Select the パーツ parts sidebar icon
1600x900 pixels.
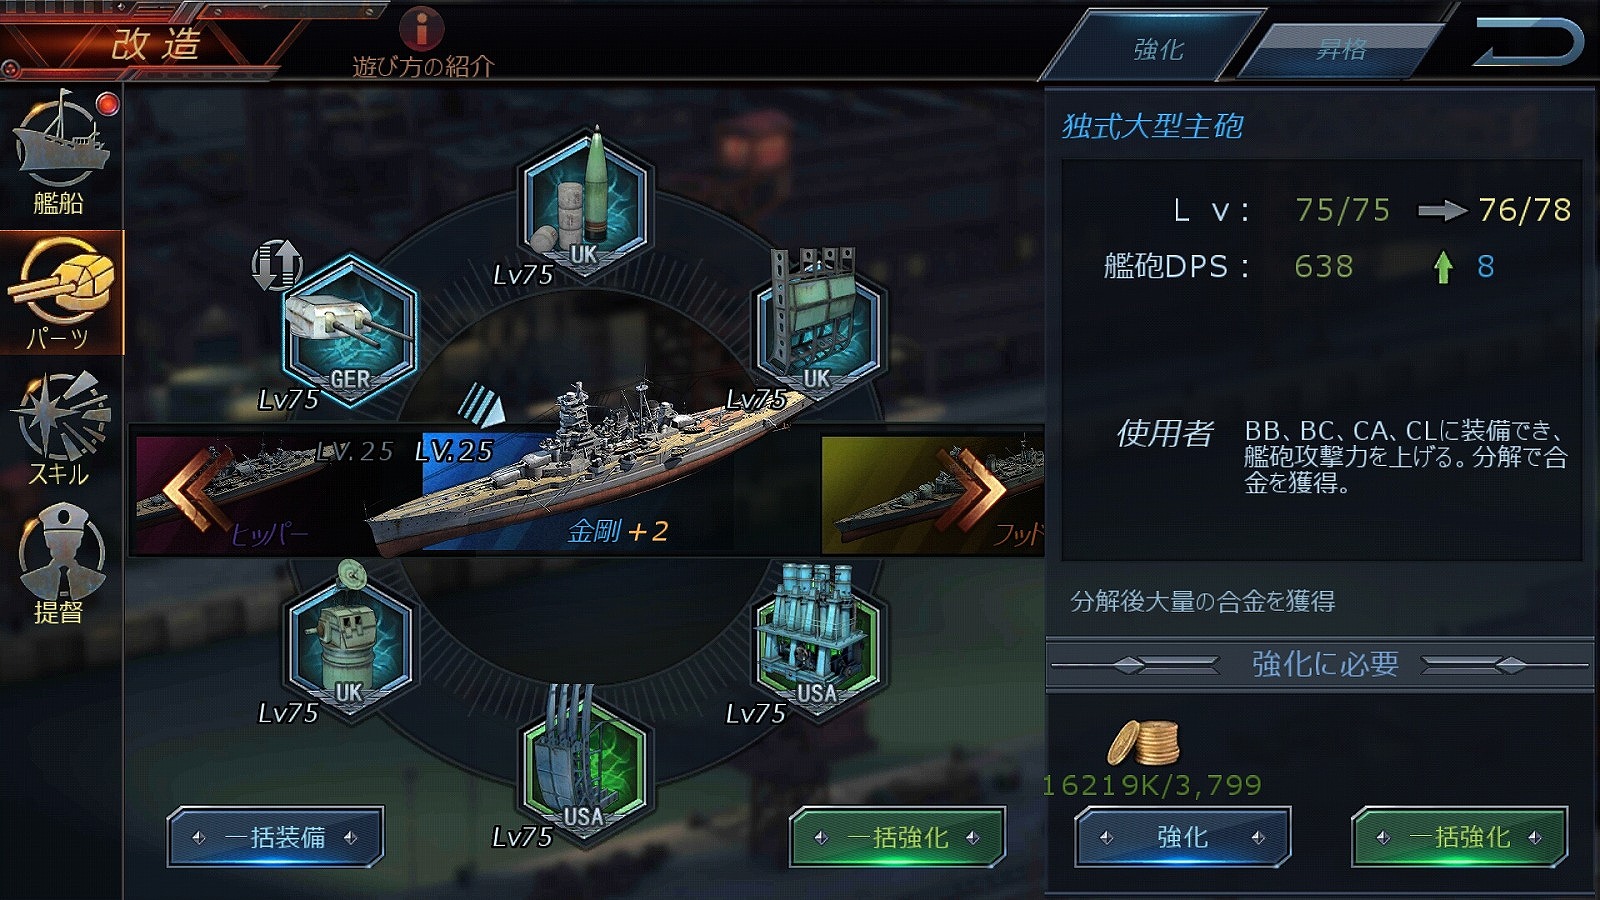tap(62, 293)
